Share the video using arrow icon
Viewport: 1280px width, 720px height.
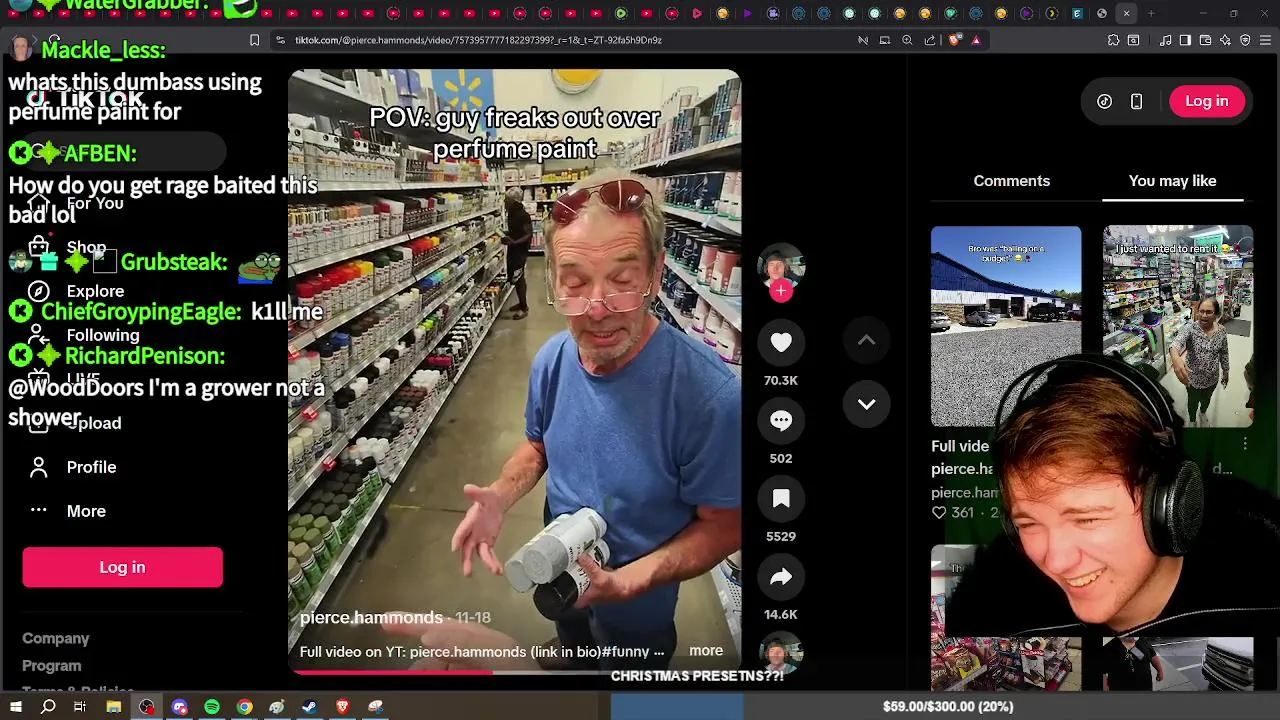coord(781,577)
